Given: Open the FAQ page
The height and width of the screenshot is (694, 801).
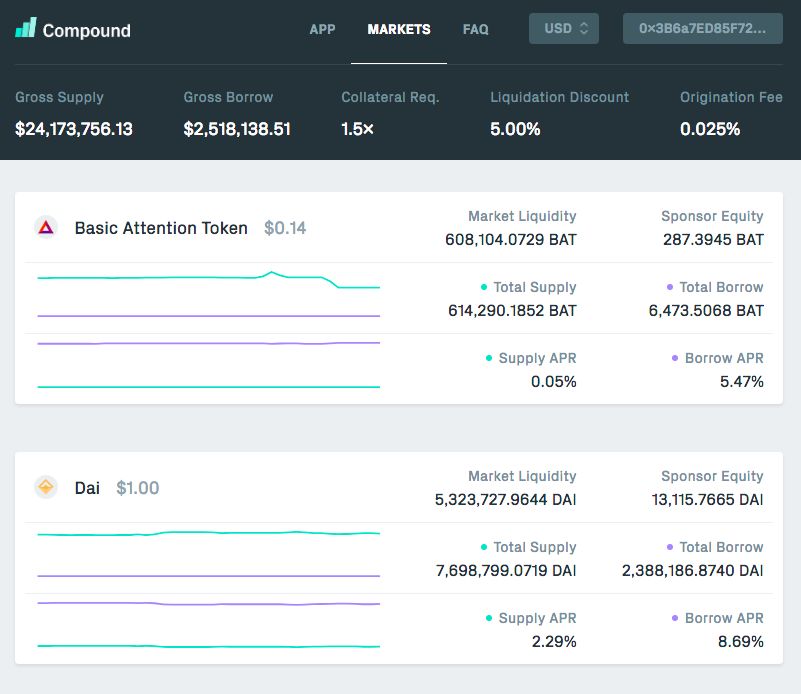Looking at the screenshot, I should [476, 29].
